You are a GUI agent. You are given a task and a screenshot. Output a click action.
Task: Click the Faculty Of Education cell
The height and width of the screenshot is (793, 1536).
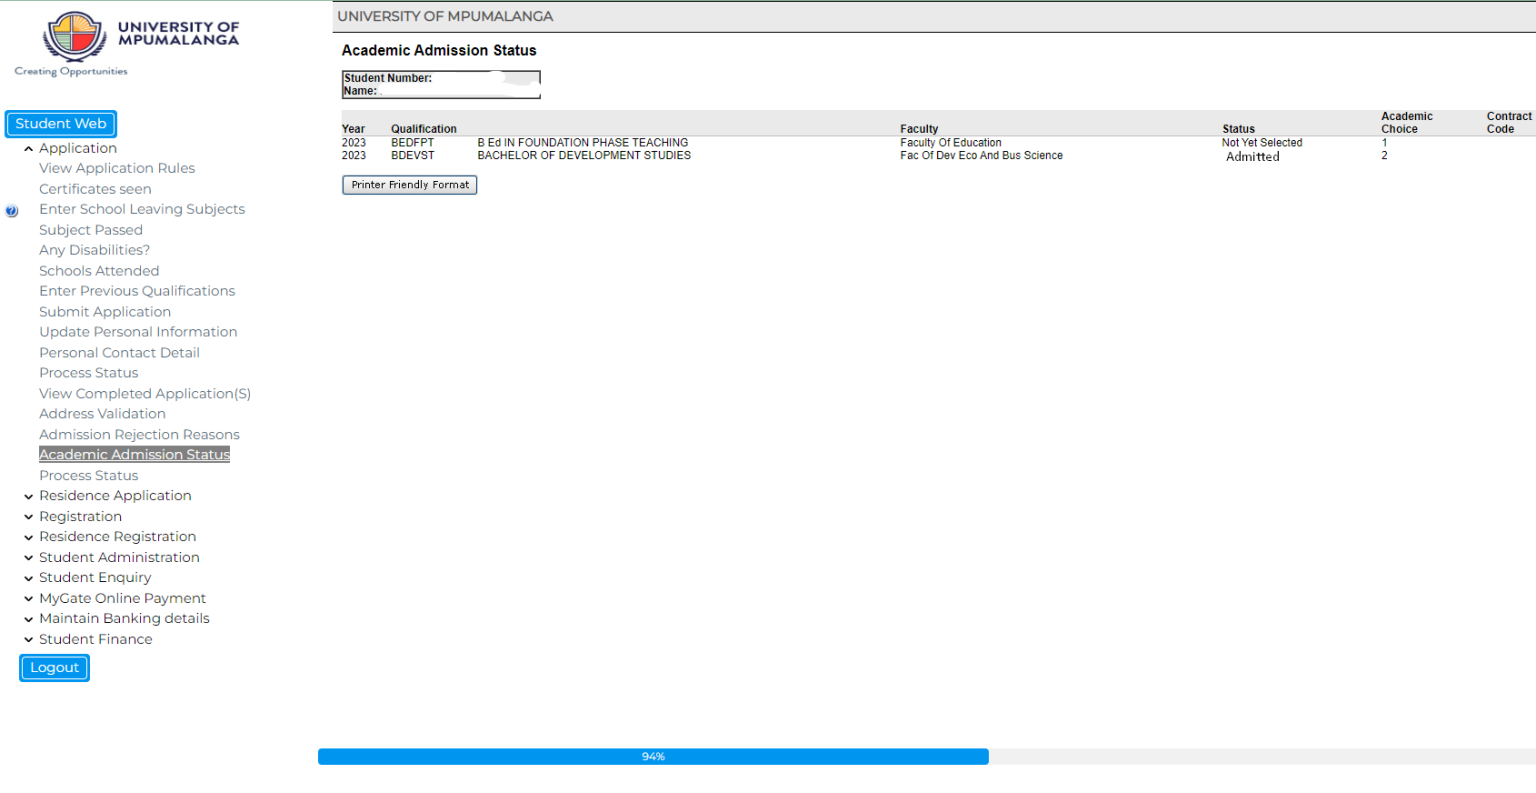point(951,143)
